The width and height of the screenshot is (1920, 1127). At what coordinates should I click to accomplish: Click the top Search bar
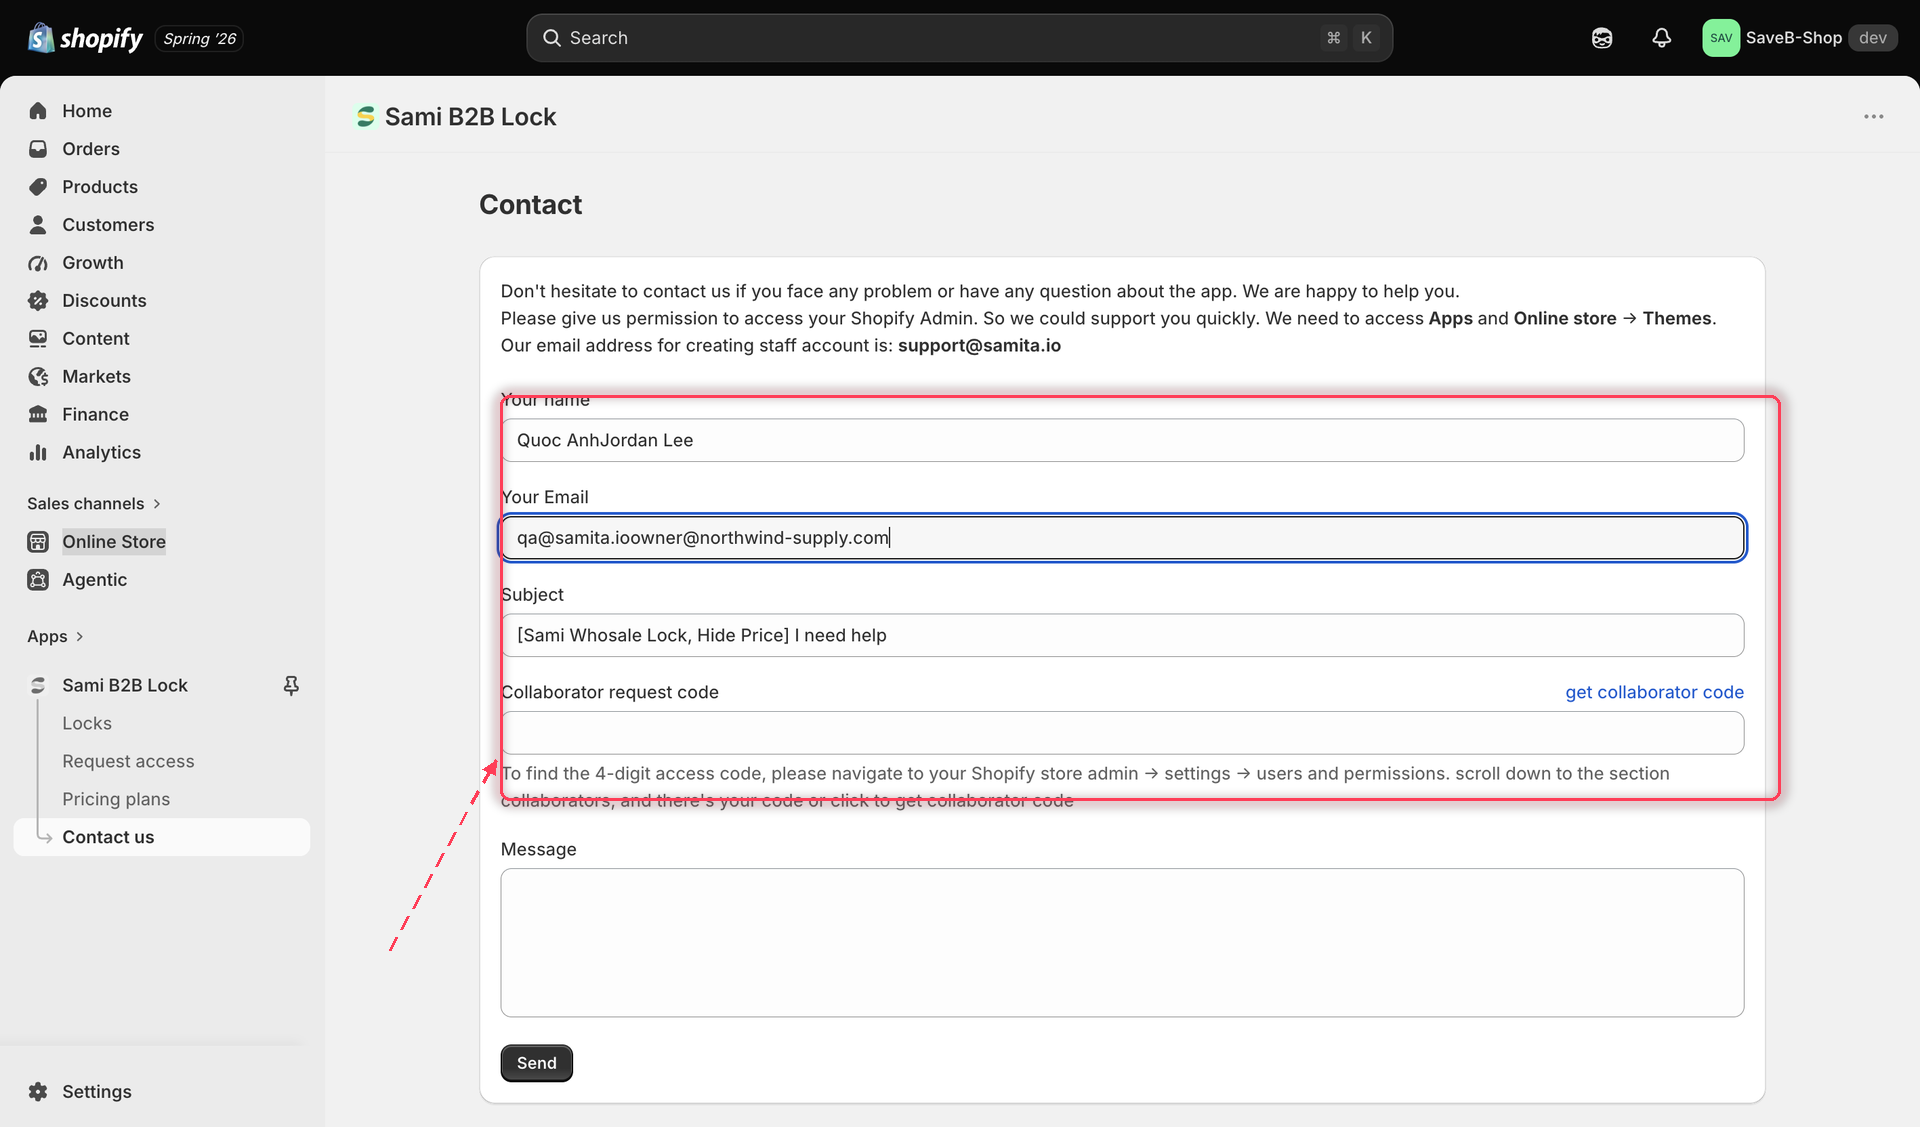click(959, 38)
